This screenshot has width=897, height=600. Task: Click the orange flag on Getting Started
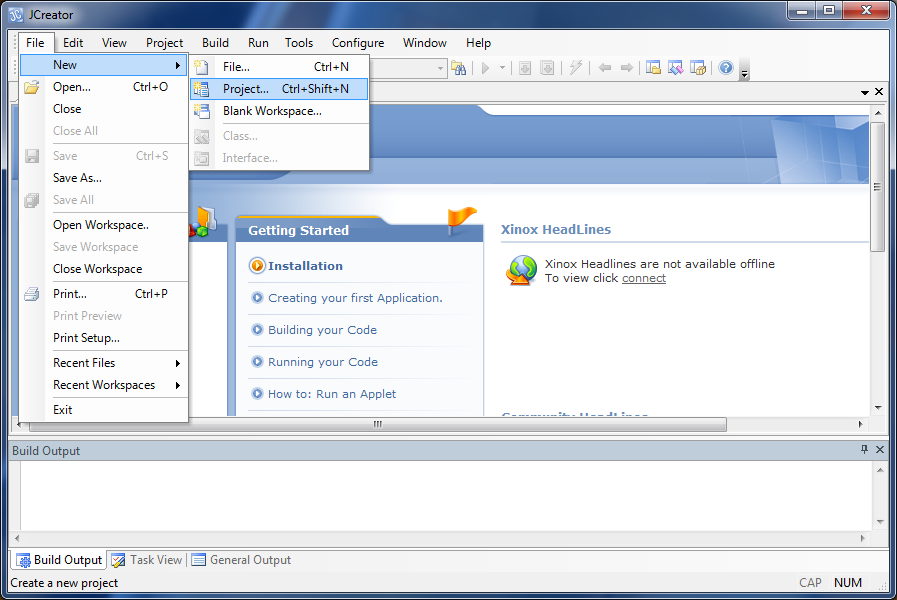coord(461,219)
